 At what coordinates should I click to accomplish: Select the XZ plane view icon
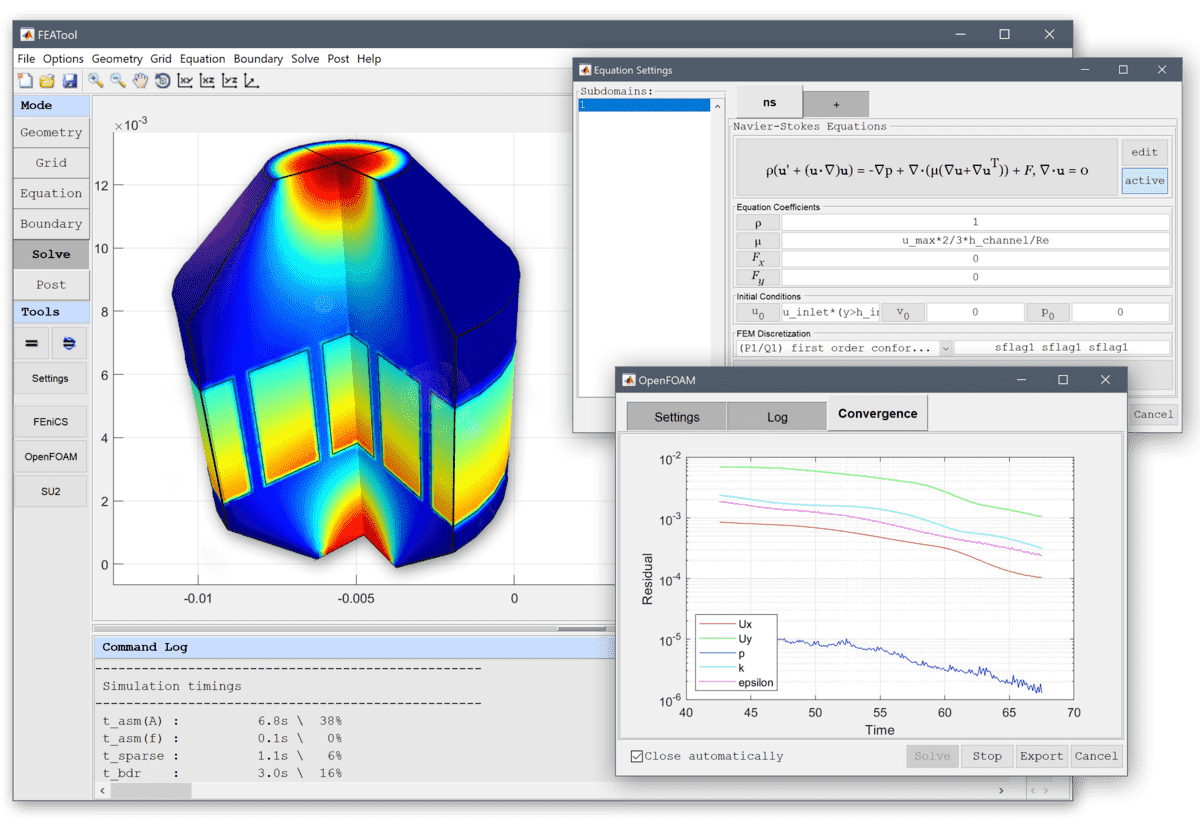coord(206,81)
